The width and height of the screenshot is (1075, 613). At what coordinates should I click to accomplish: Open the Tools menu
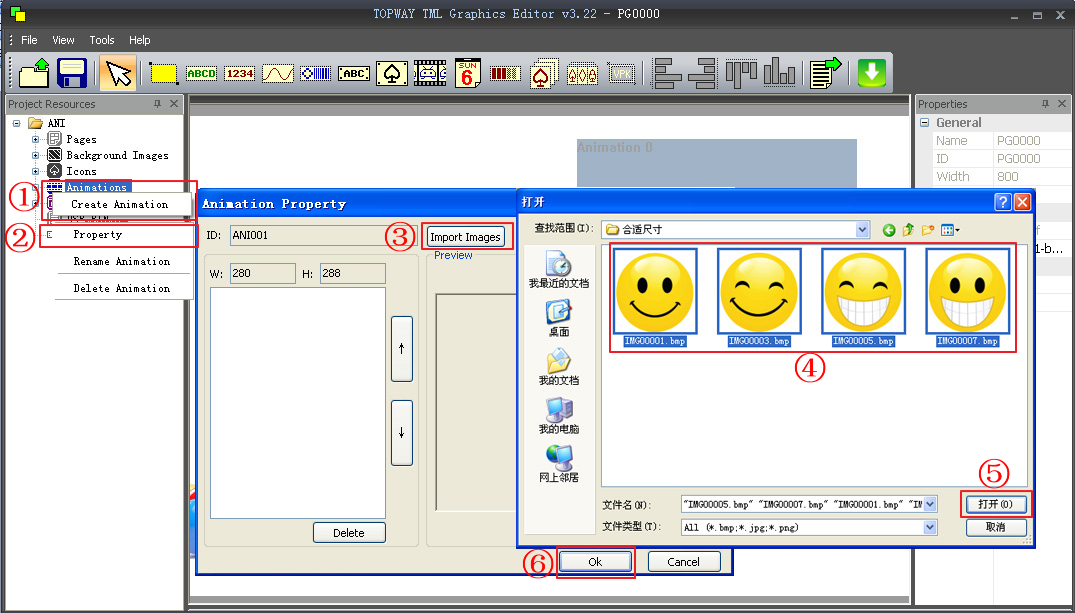tap(101, 40)
